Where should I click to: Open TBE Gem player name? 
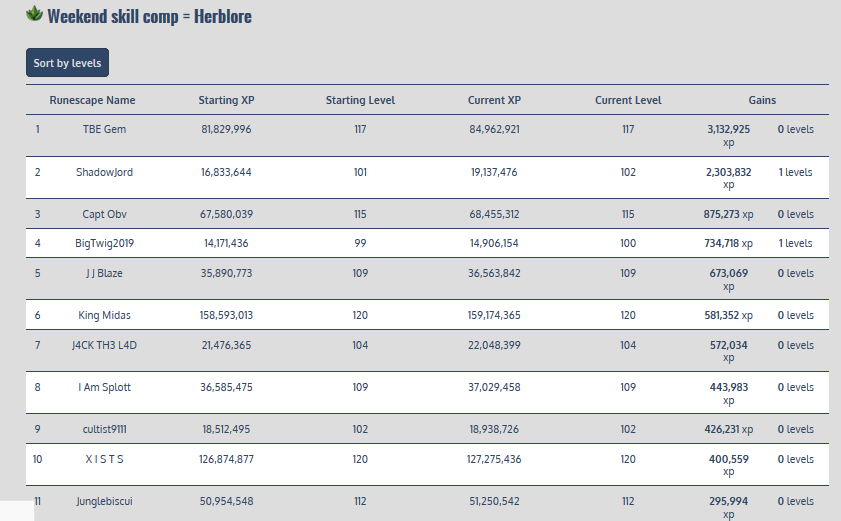(104, 129)
